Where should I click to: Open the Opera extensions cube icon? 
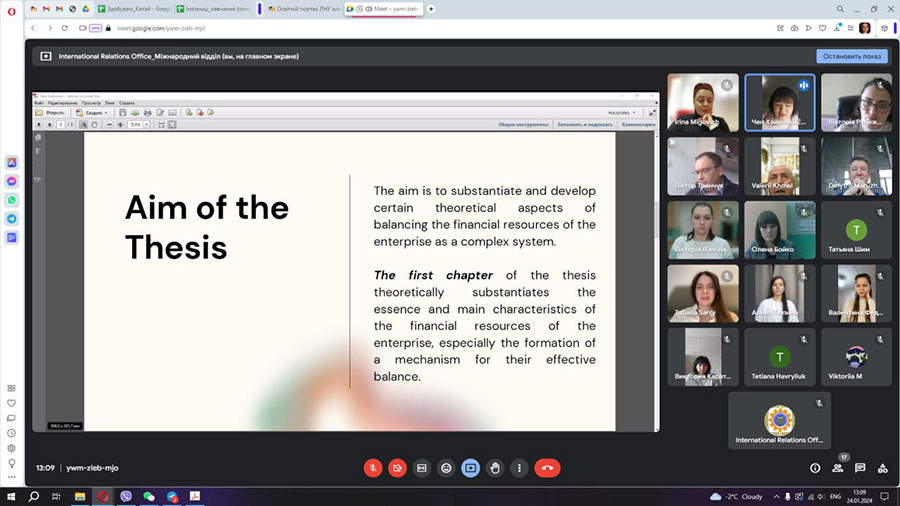885,28
